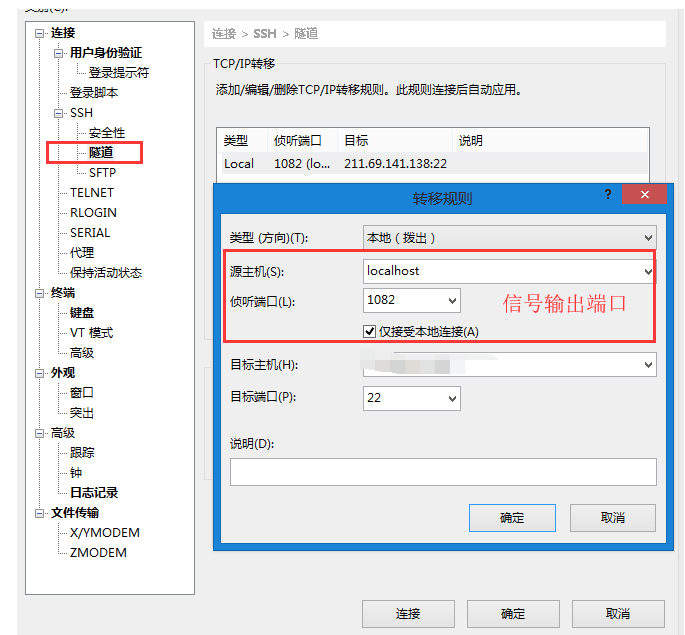Open the 目标端口 dropdown
The width and height of the screenshot is (685, 635).
coord(452,398)
